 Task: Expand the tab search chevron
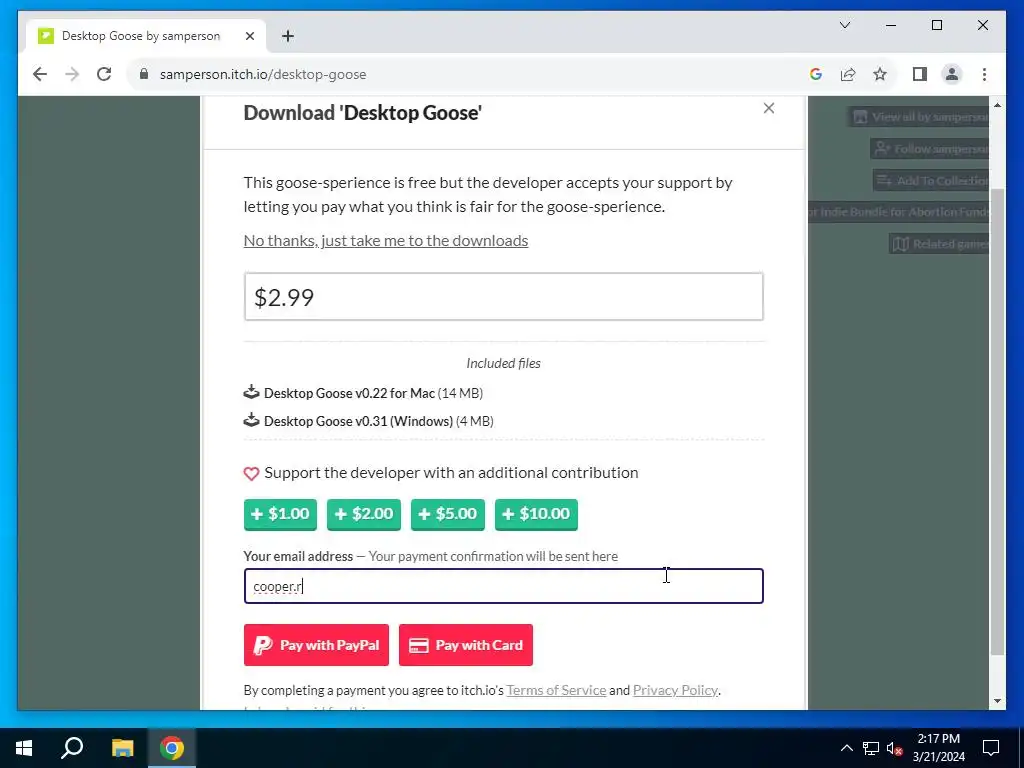click(844, 25)
